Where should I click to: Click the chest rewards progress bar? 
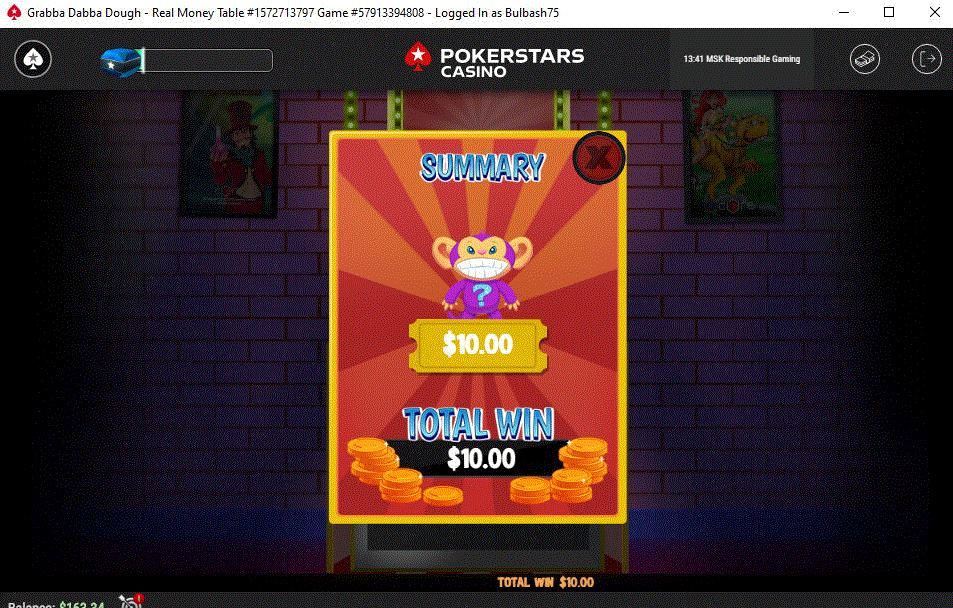[x=208, y=60]
